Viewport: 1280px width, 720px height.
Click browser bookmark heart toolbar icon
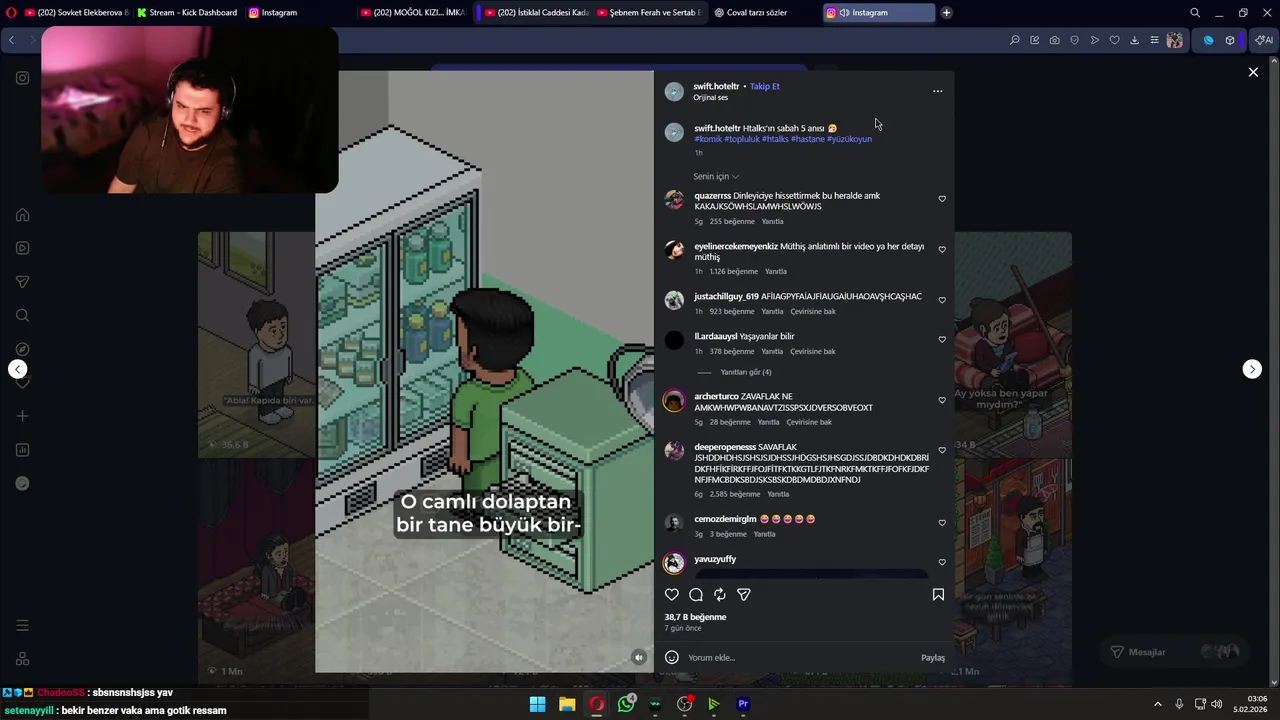1115,40
